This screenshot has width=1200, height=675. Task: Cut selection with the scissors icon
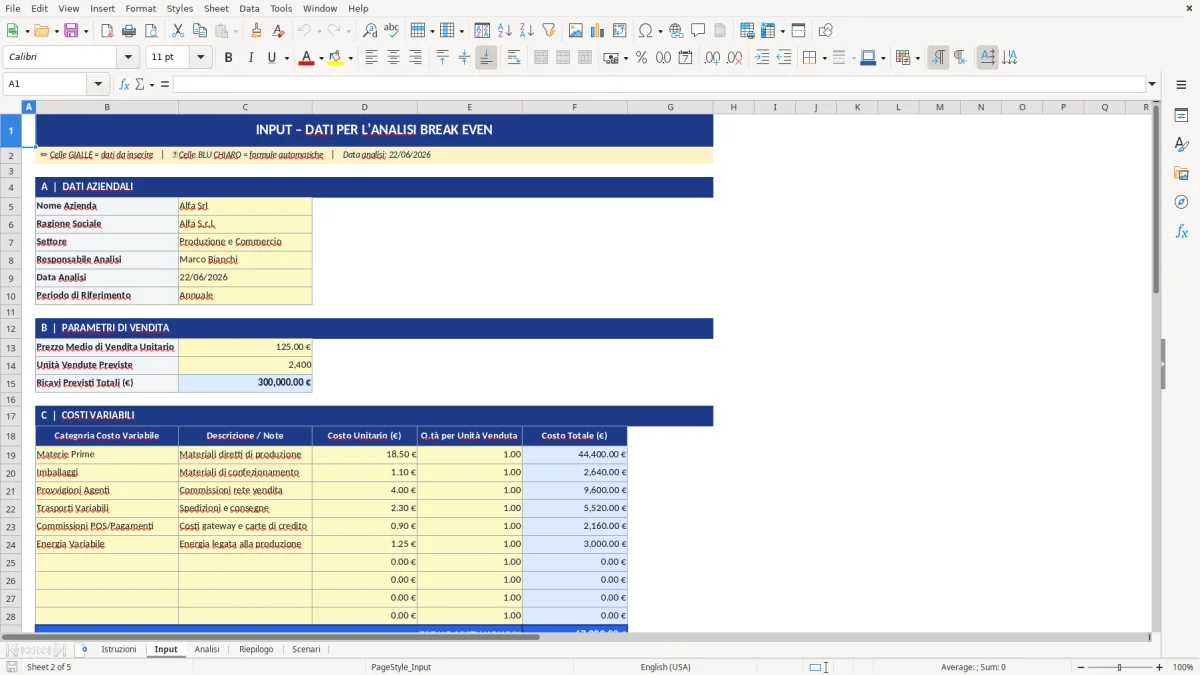click(178, 31)
